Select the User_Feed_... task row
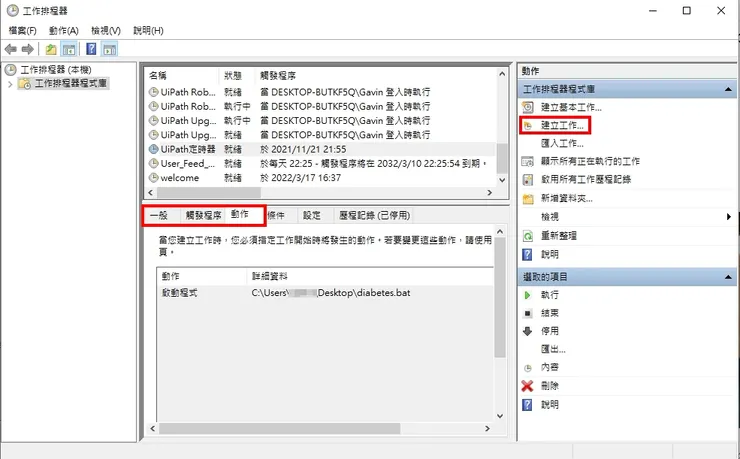The width and height of the screenshot is (740, 459). point(321,164)
